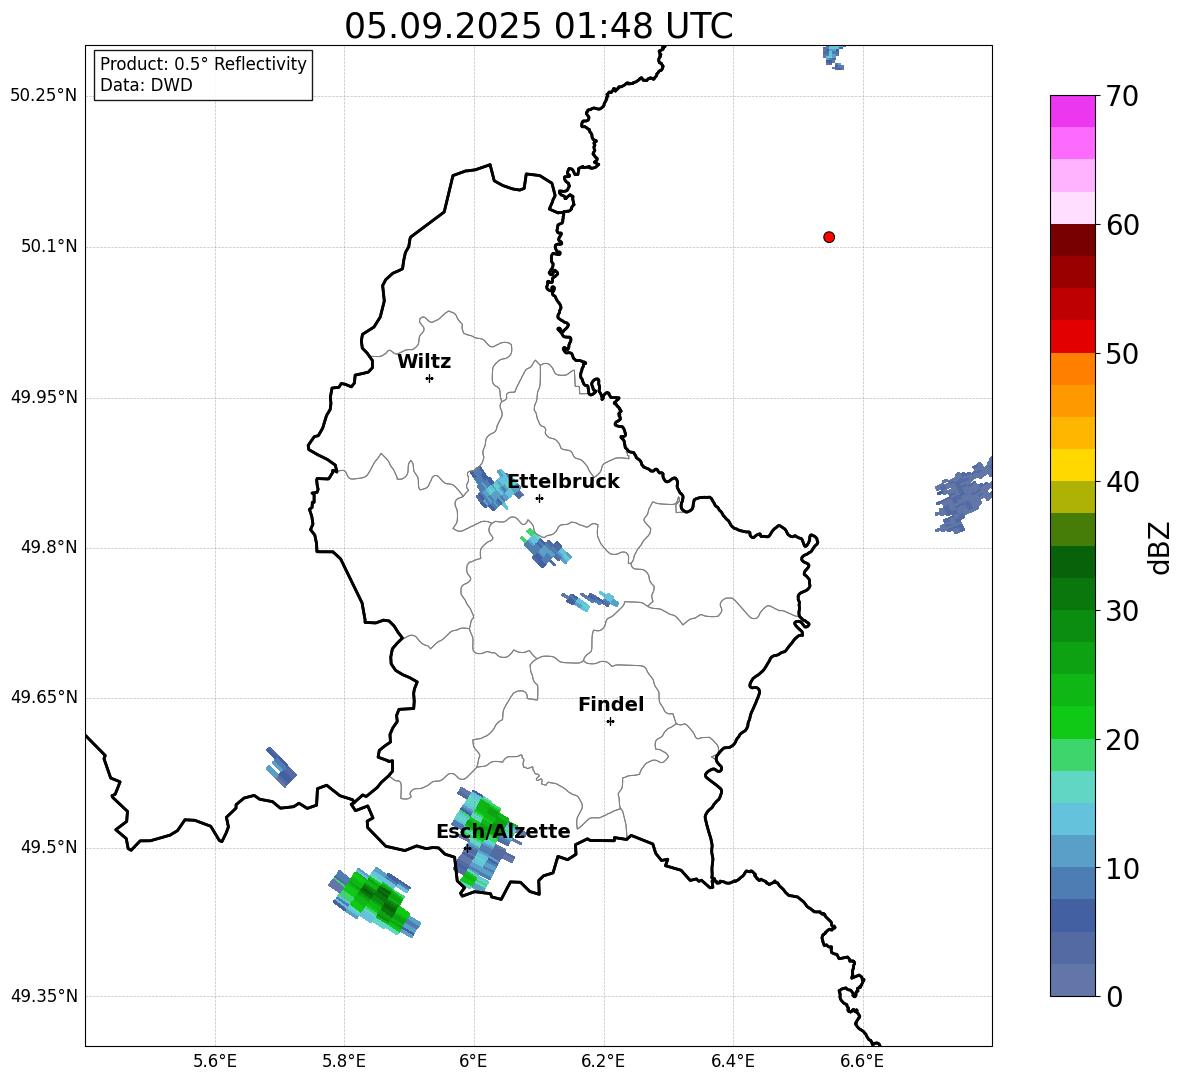Click the Esch/Alzette city label

click(504, 831)
